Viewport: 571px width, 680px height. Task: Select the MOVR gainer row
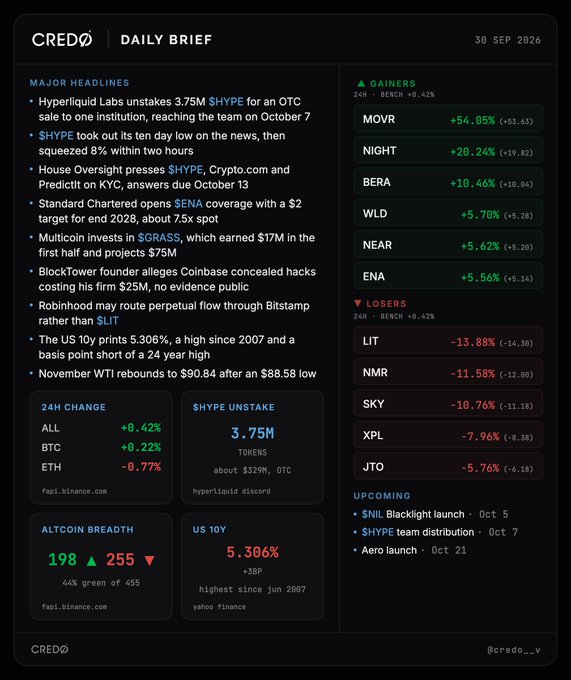click(x=448, y=119)
